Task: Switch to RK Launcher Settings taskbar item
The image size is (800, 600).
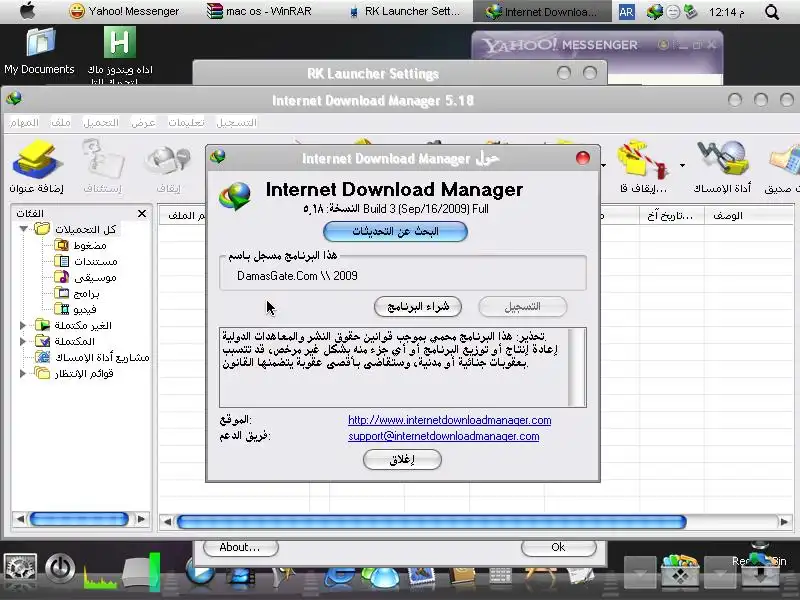Action: [405, 11]
